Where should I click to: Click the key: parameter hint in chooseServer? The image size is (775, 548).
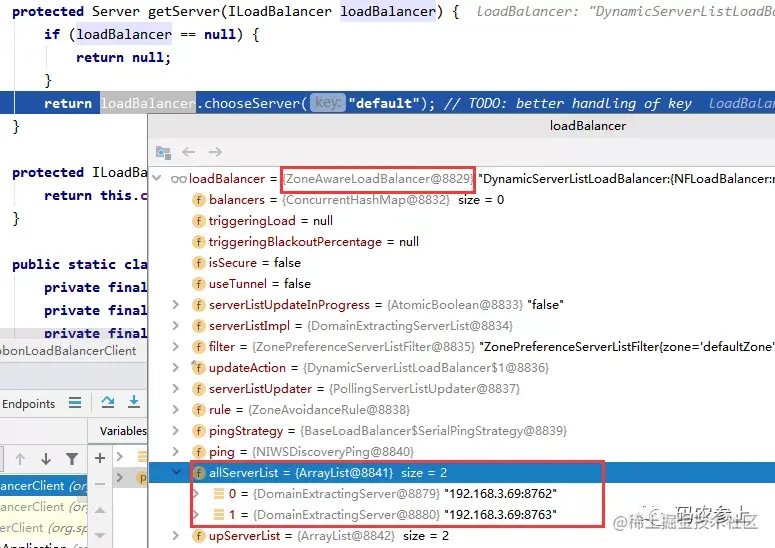[x=328, y=103]
